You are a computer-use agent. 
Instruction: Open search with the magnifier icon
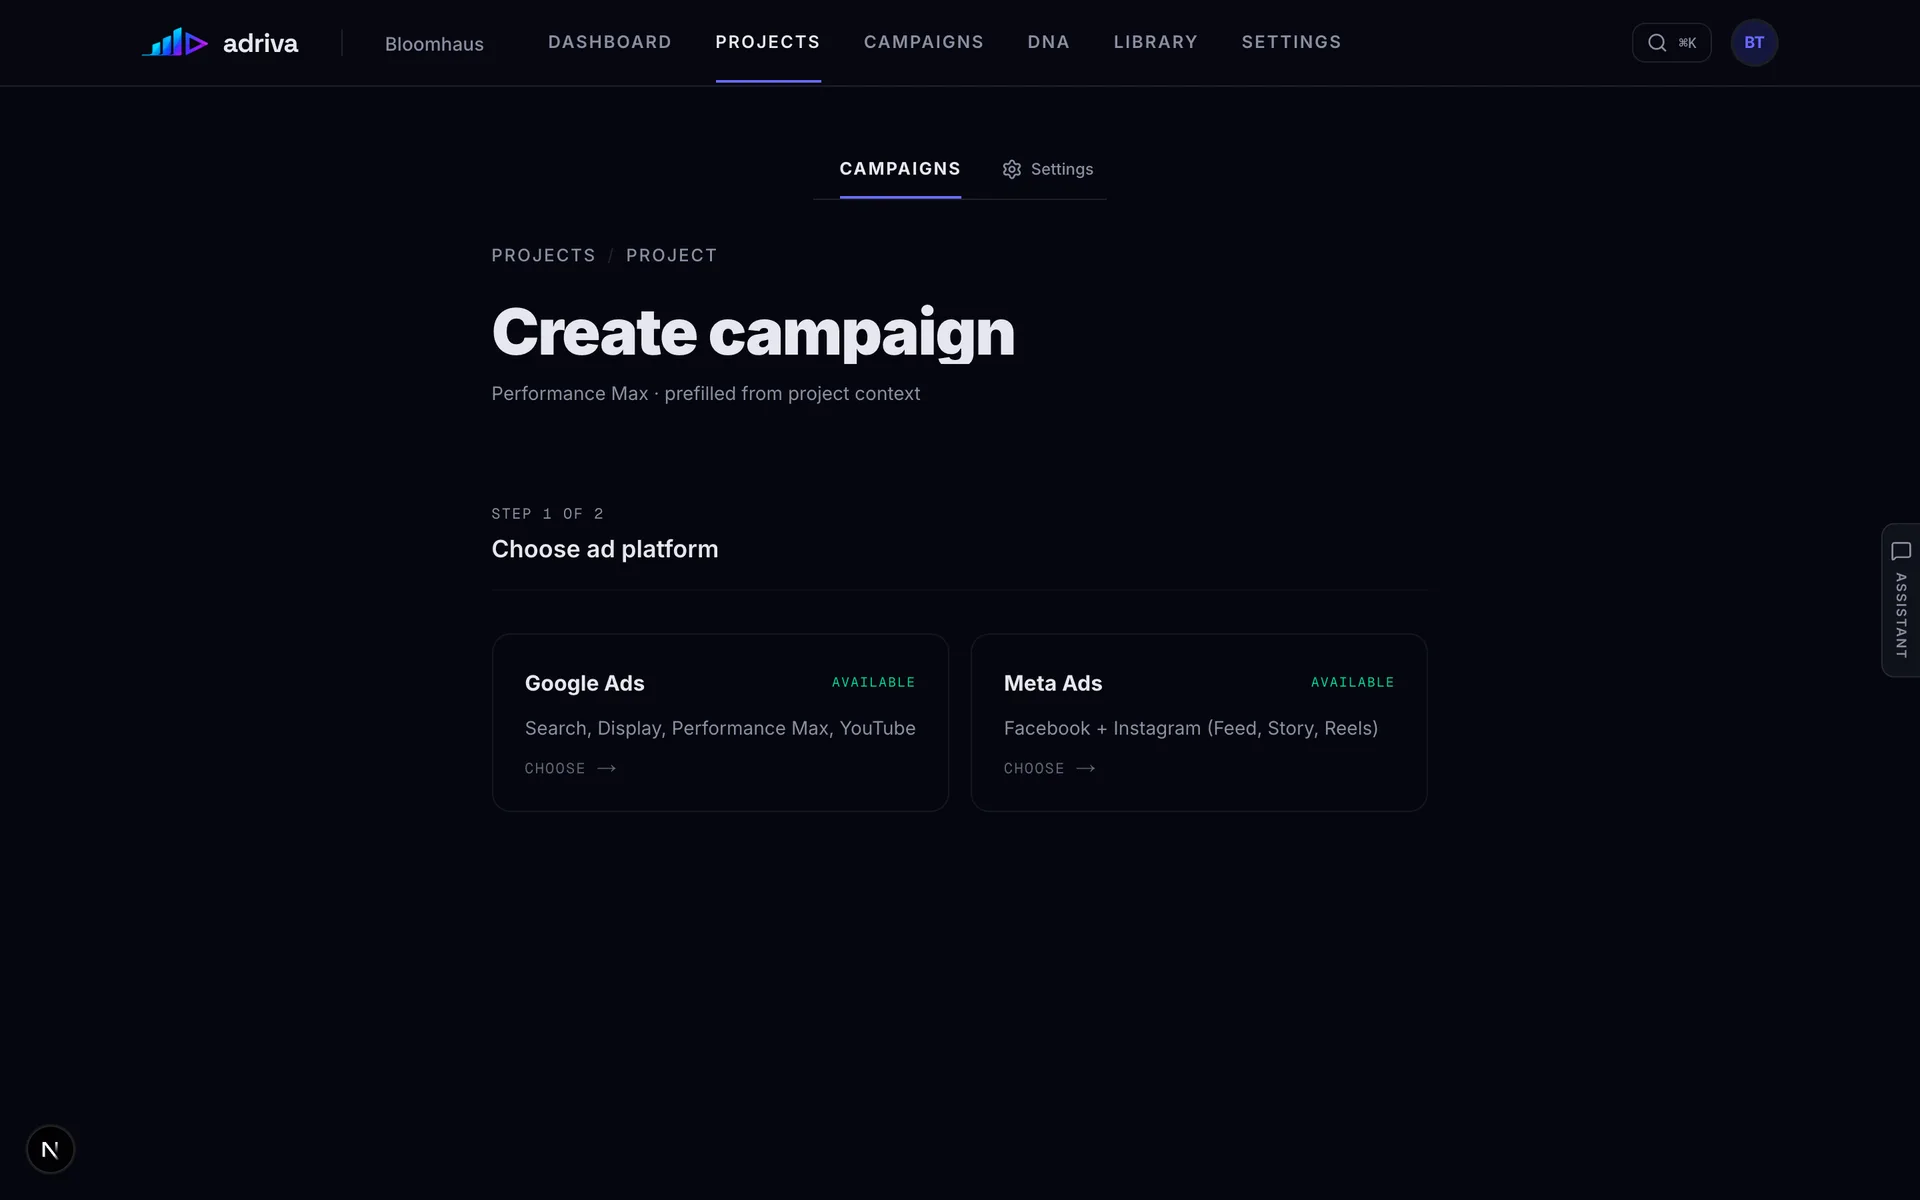coord(1657,43)
